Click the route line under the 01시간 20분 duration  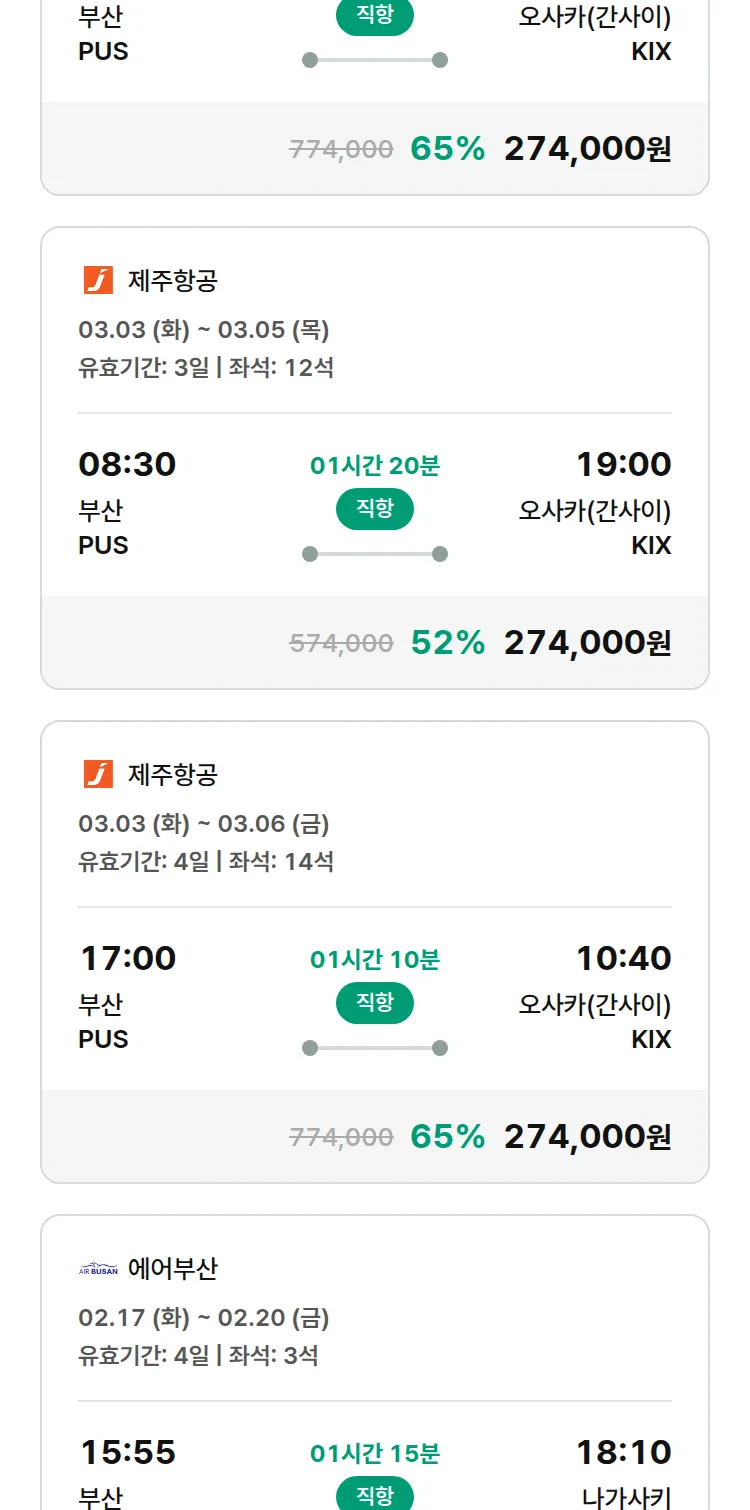(375, 554)
